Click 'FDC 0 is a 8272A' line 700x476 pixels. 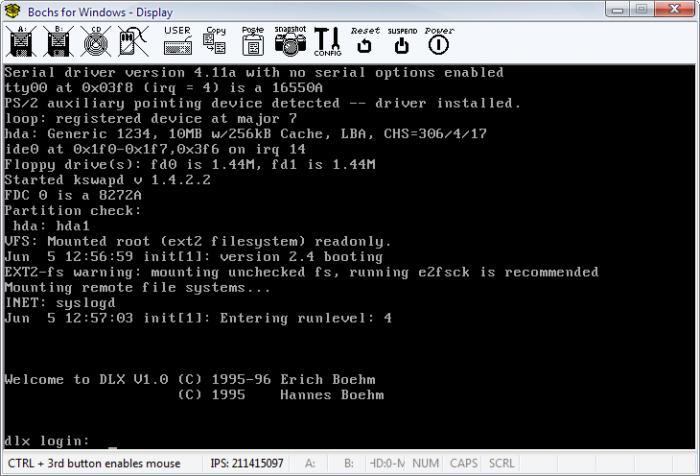(x=73, y=195)
